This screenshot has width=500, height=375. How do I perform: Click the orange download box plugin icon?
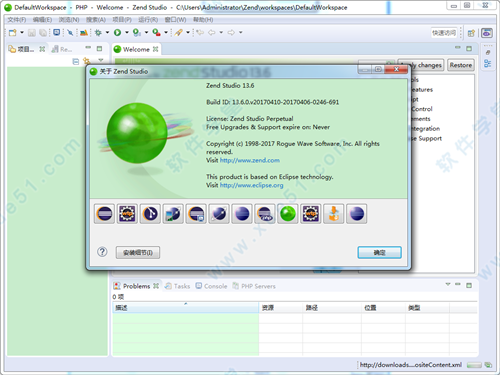[x=334, y=214]
